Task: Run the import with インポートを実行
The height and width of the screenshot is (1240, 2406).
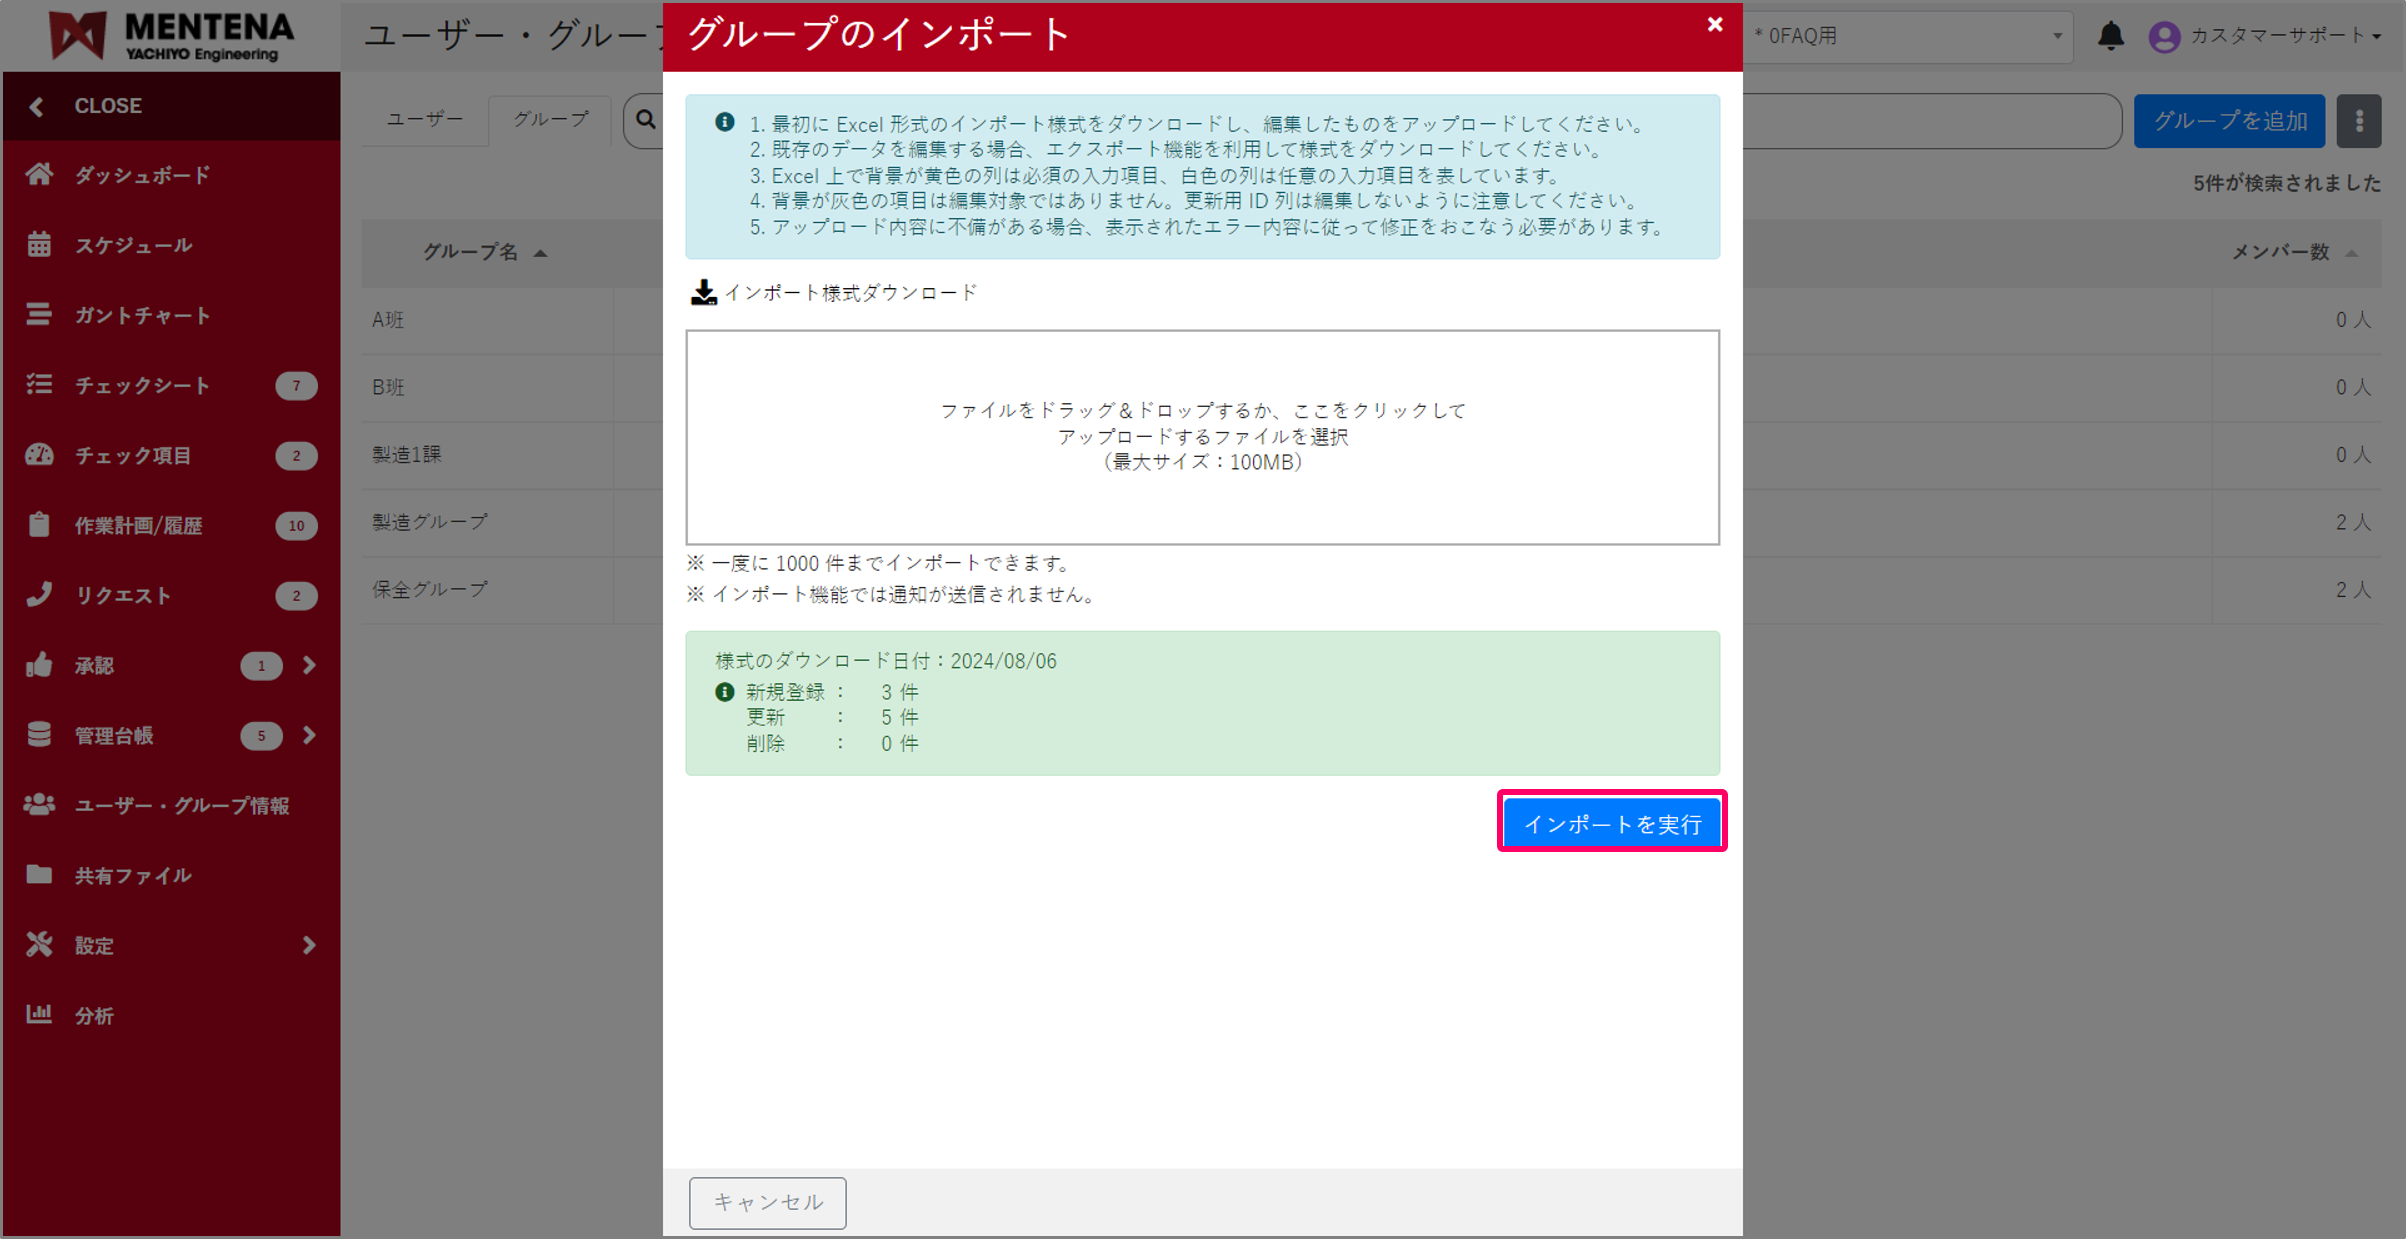Action: pyautogui.click(x=1611, y=821)
